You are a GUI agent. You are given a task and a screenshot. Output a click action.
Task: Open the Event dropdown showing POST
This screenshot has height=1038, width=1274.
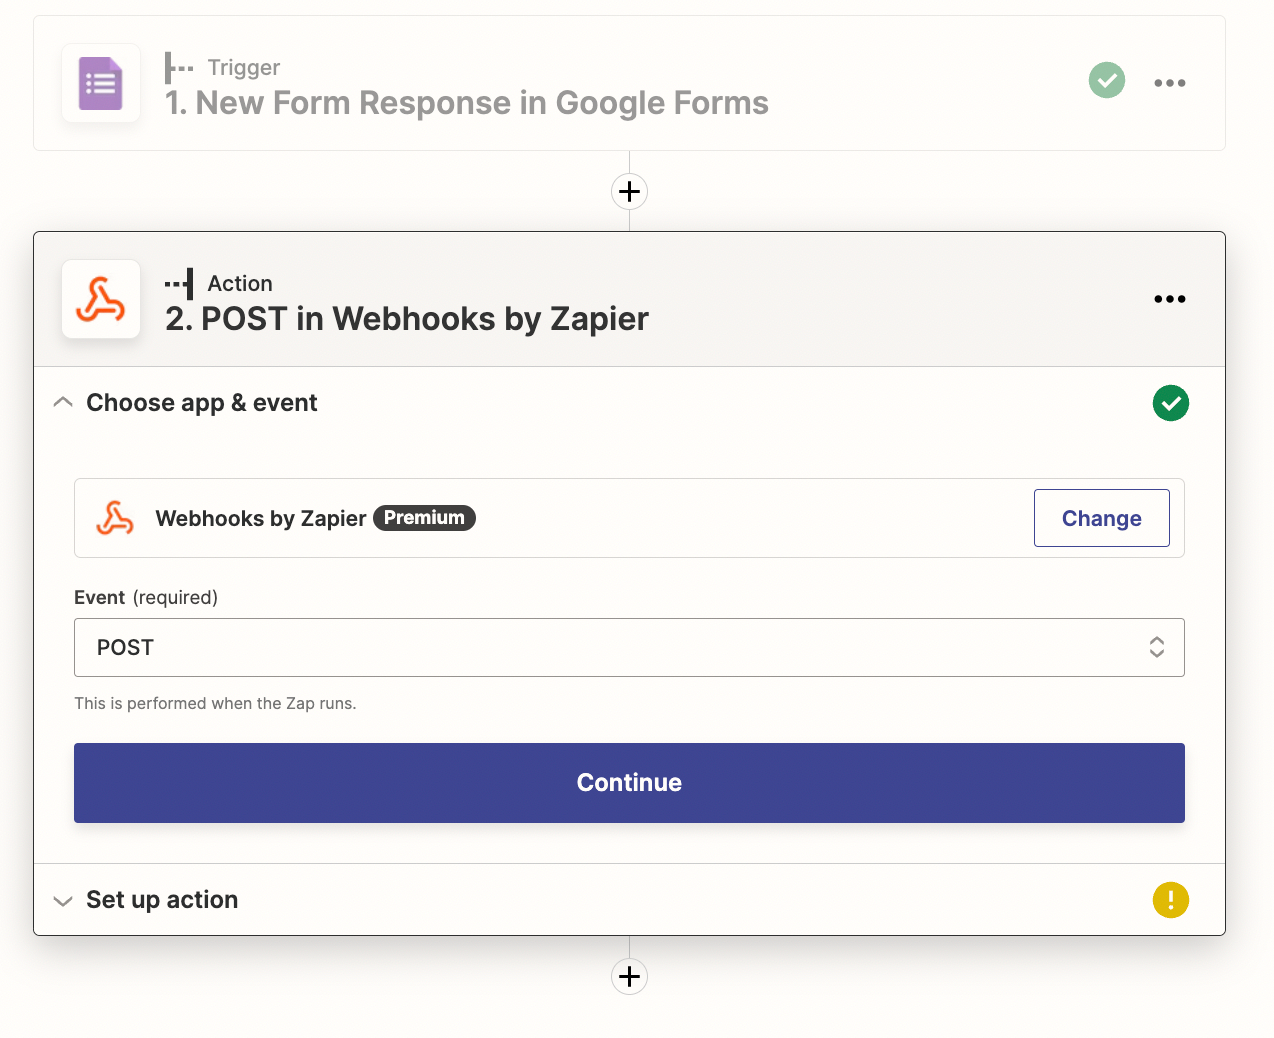629,647
